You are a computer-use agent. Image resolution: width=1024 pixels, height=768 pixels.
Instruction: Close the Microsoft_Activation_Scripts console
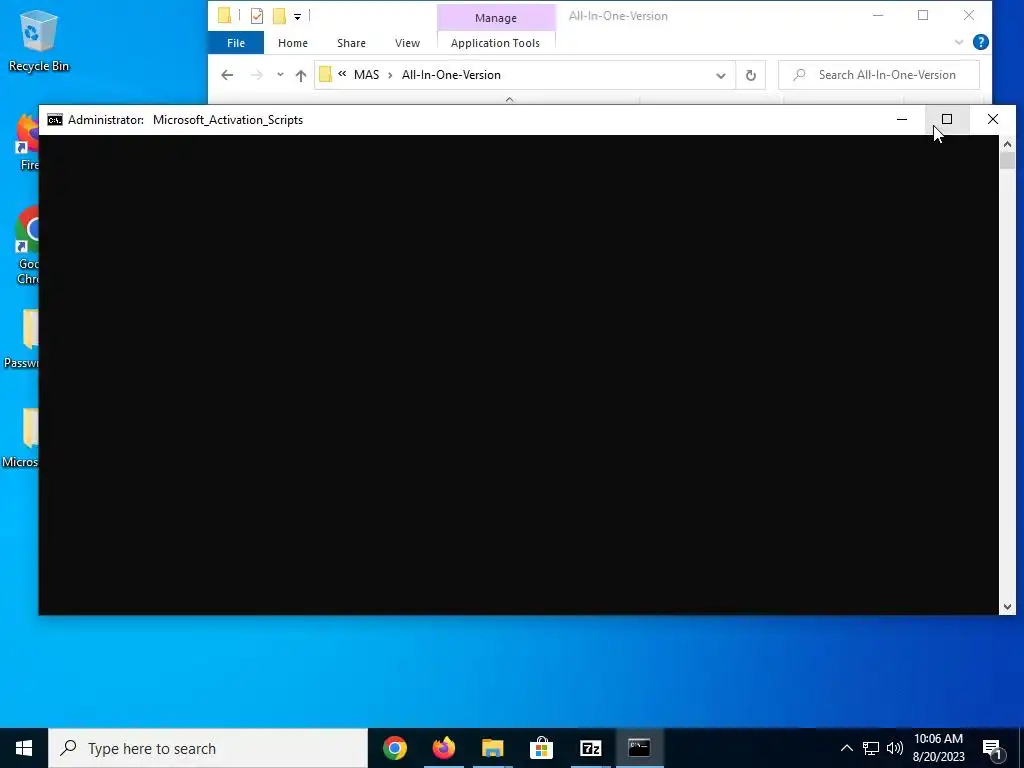point(993,120)
